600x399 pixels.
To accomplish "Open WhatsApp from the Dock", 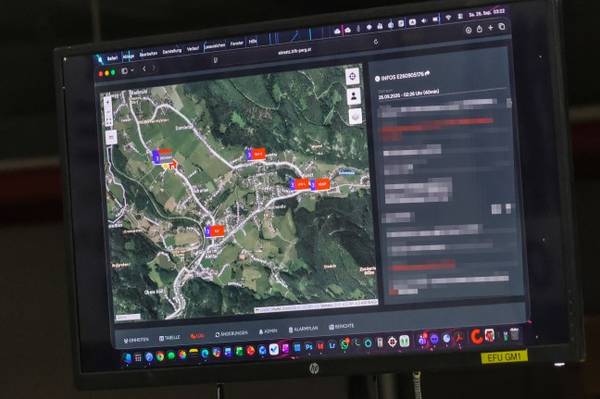I will [x=344, y=344].
